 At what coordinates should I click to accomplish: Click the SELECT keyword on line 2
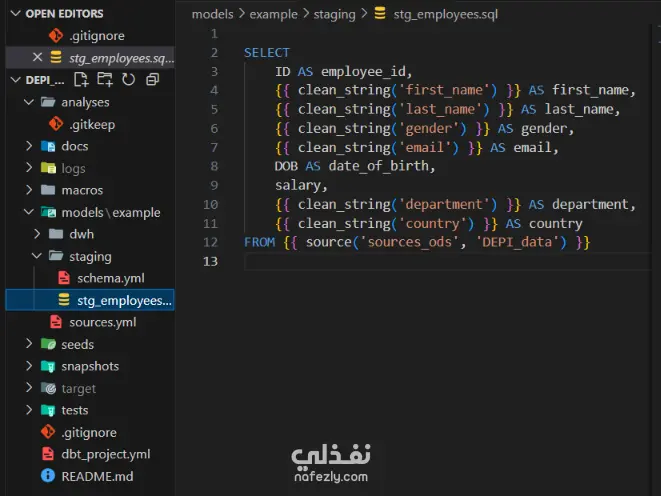point(267,53)
